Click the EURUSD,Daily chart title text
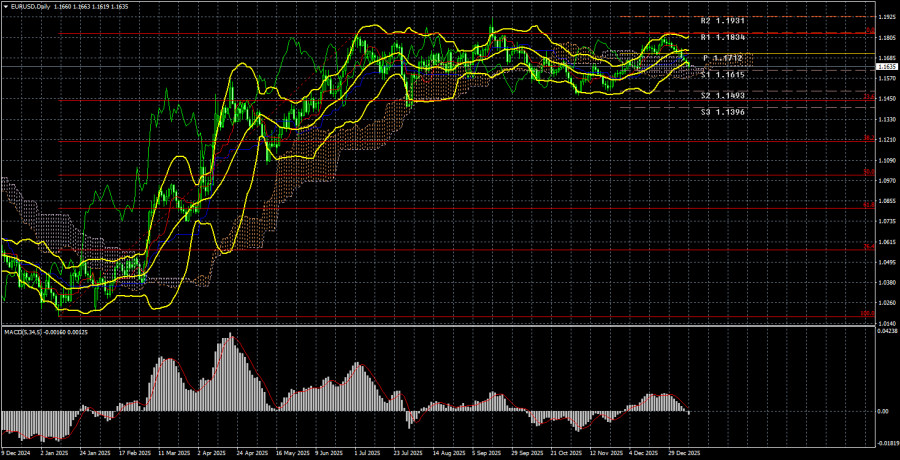The height and width of the screenshot is (460, 900). coord(33,6)
